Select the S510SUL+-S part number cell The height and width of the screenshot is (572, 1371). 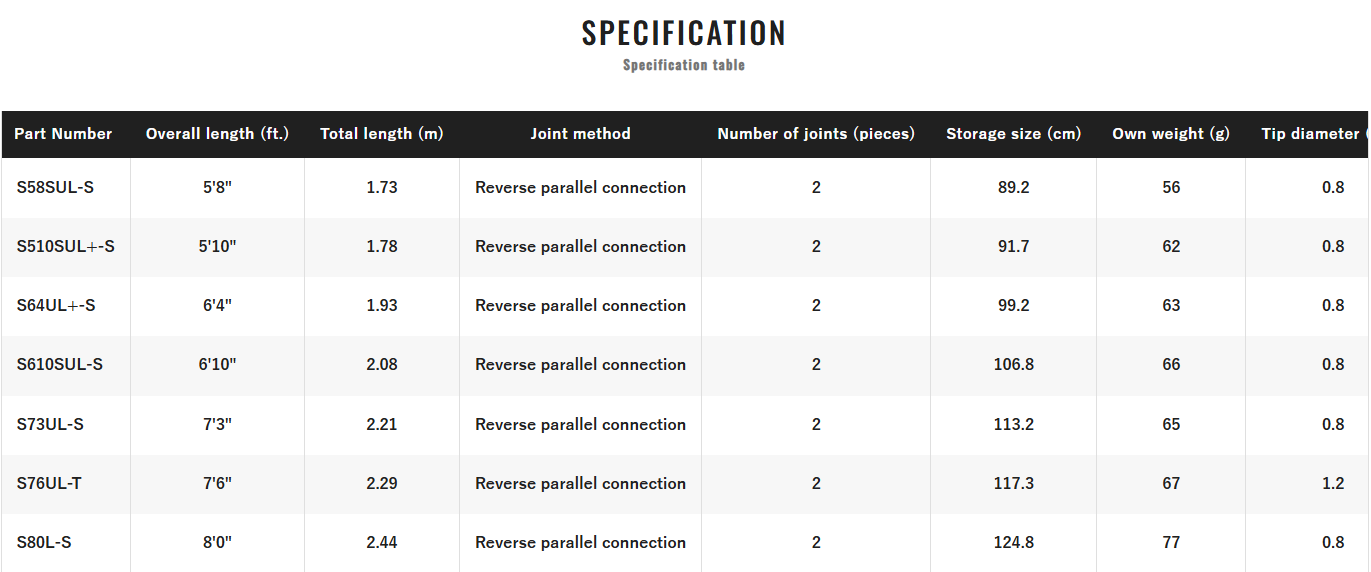coord(65,246)
